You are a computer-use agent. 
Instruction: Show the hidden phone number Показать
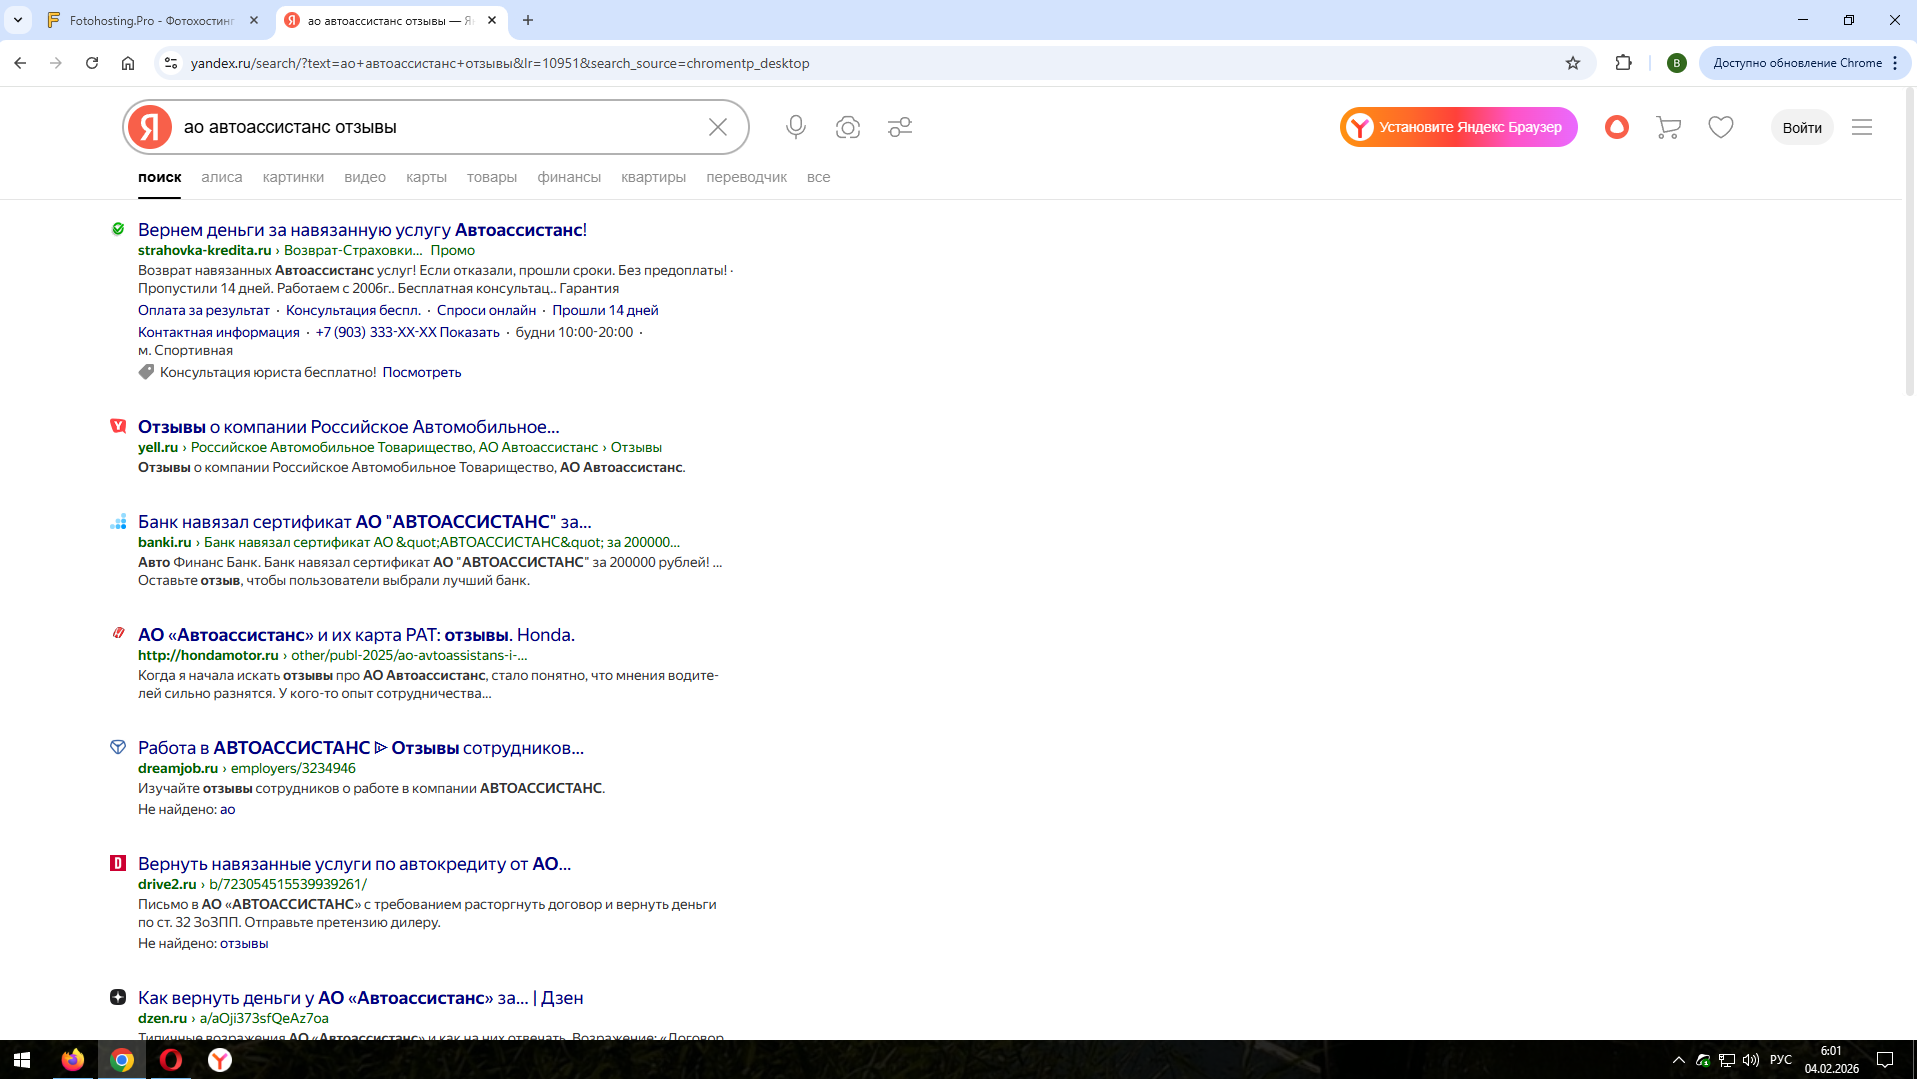469,332
